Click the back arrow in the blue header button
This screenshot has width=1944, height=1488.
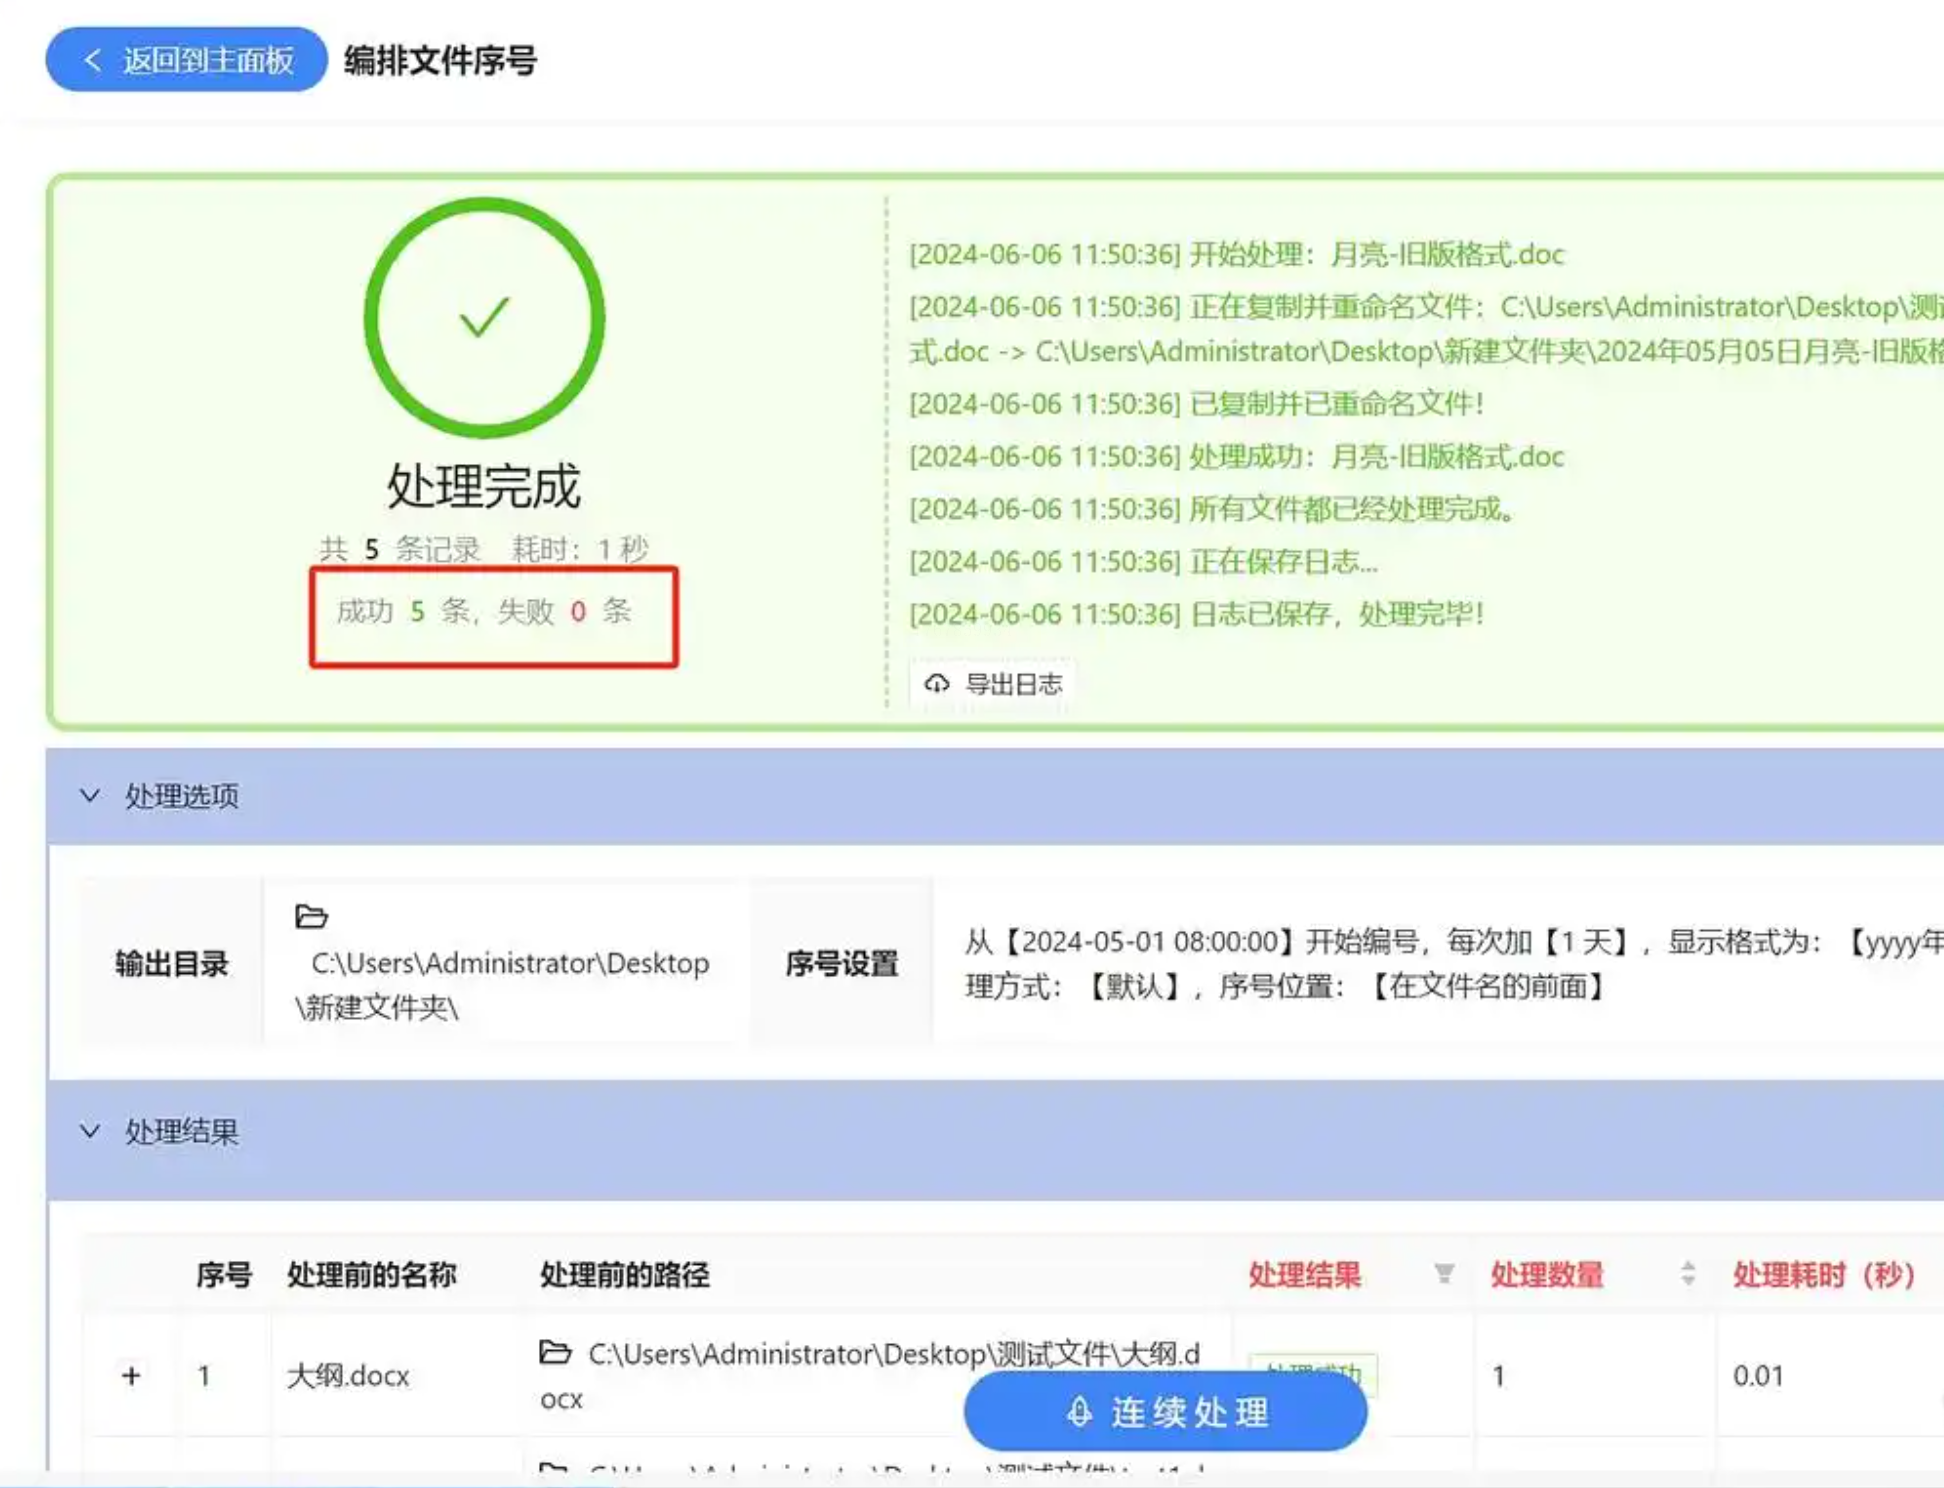92,60
